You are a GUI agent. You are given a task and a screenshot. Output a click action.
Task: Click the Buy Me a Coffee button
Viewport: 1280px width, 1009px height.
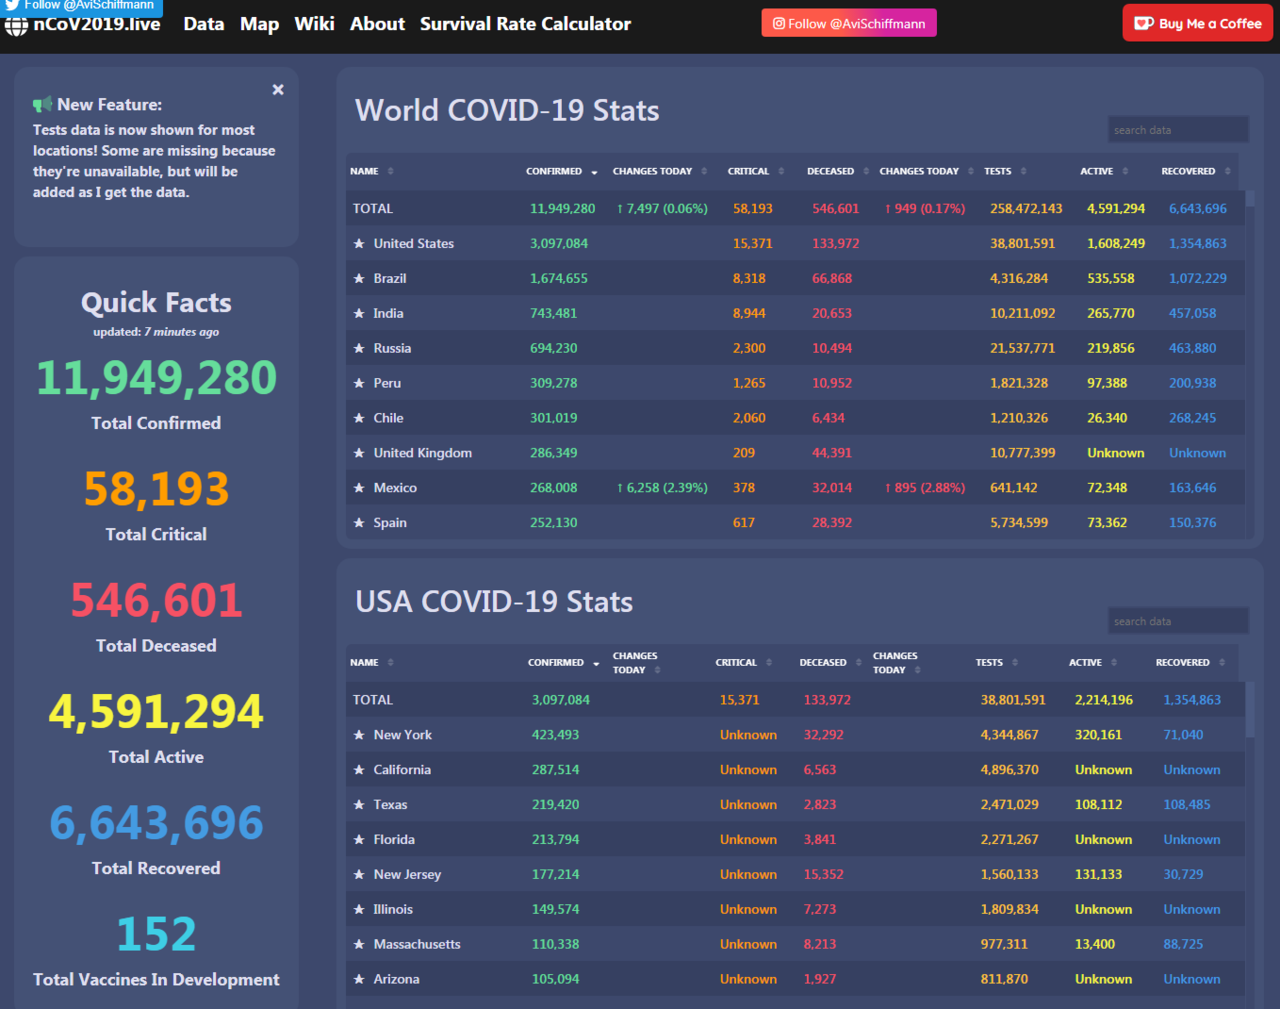click(1198, 23)
